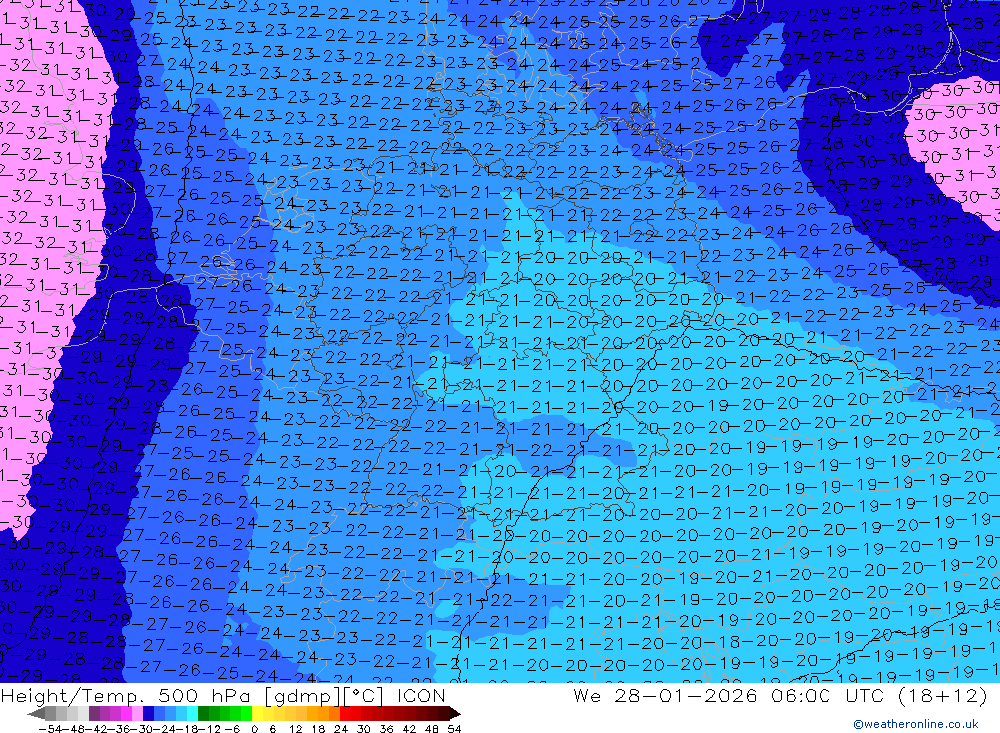Click the dark brown right arrow end of scale
Viewport: 1000px width, 733px height.
[455, 713]
